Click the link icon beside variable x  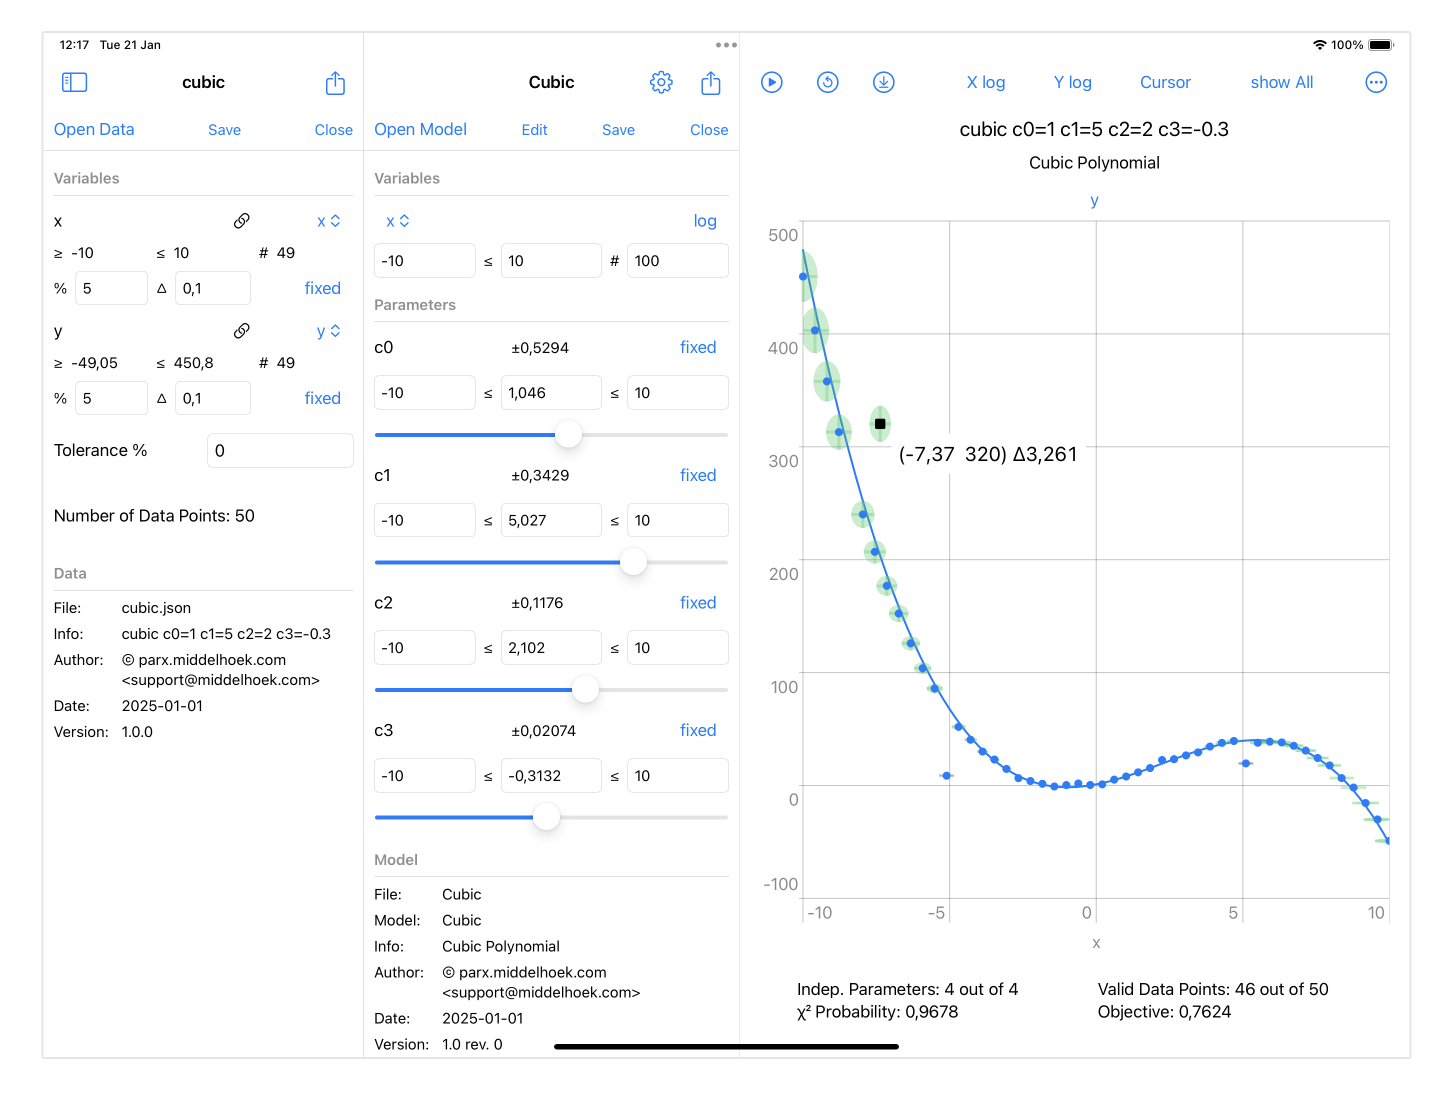[241, 221]
